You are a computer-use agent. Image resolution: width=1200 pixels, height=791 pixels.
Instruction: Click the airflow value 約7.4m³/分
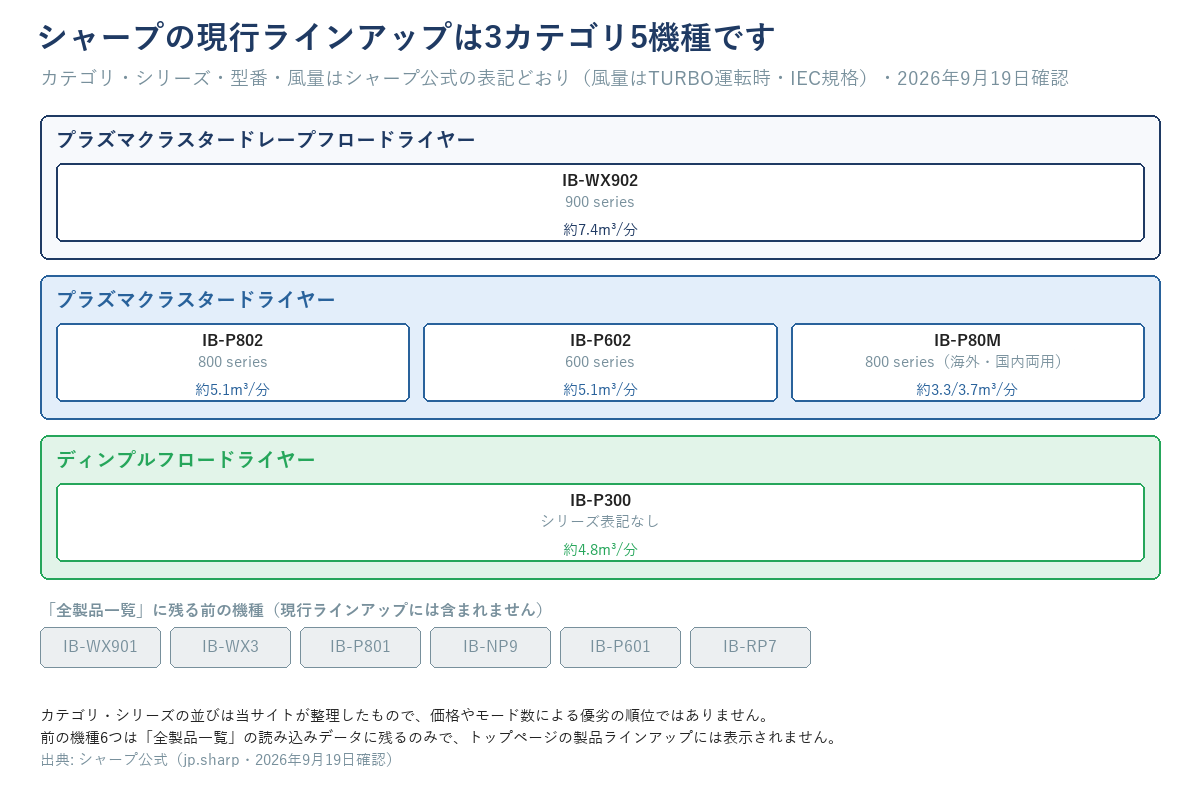coord(600,229)
